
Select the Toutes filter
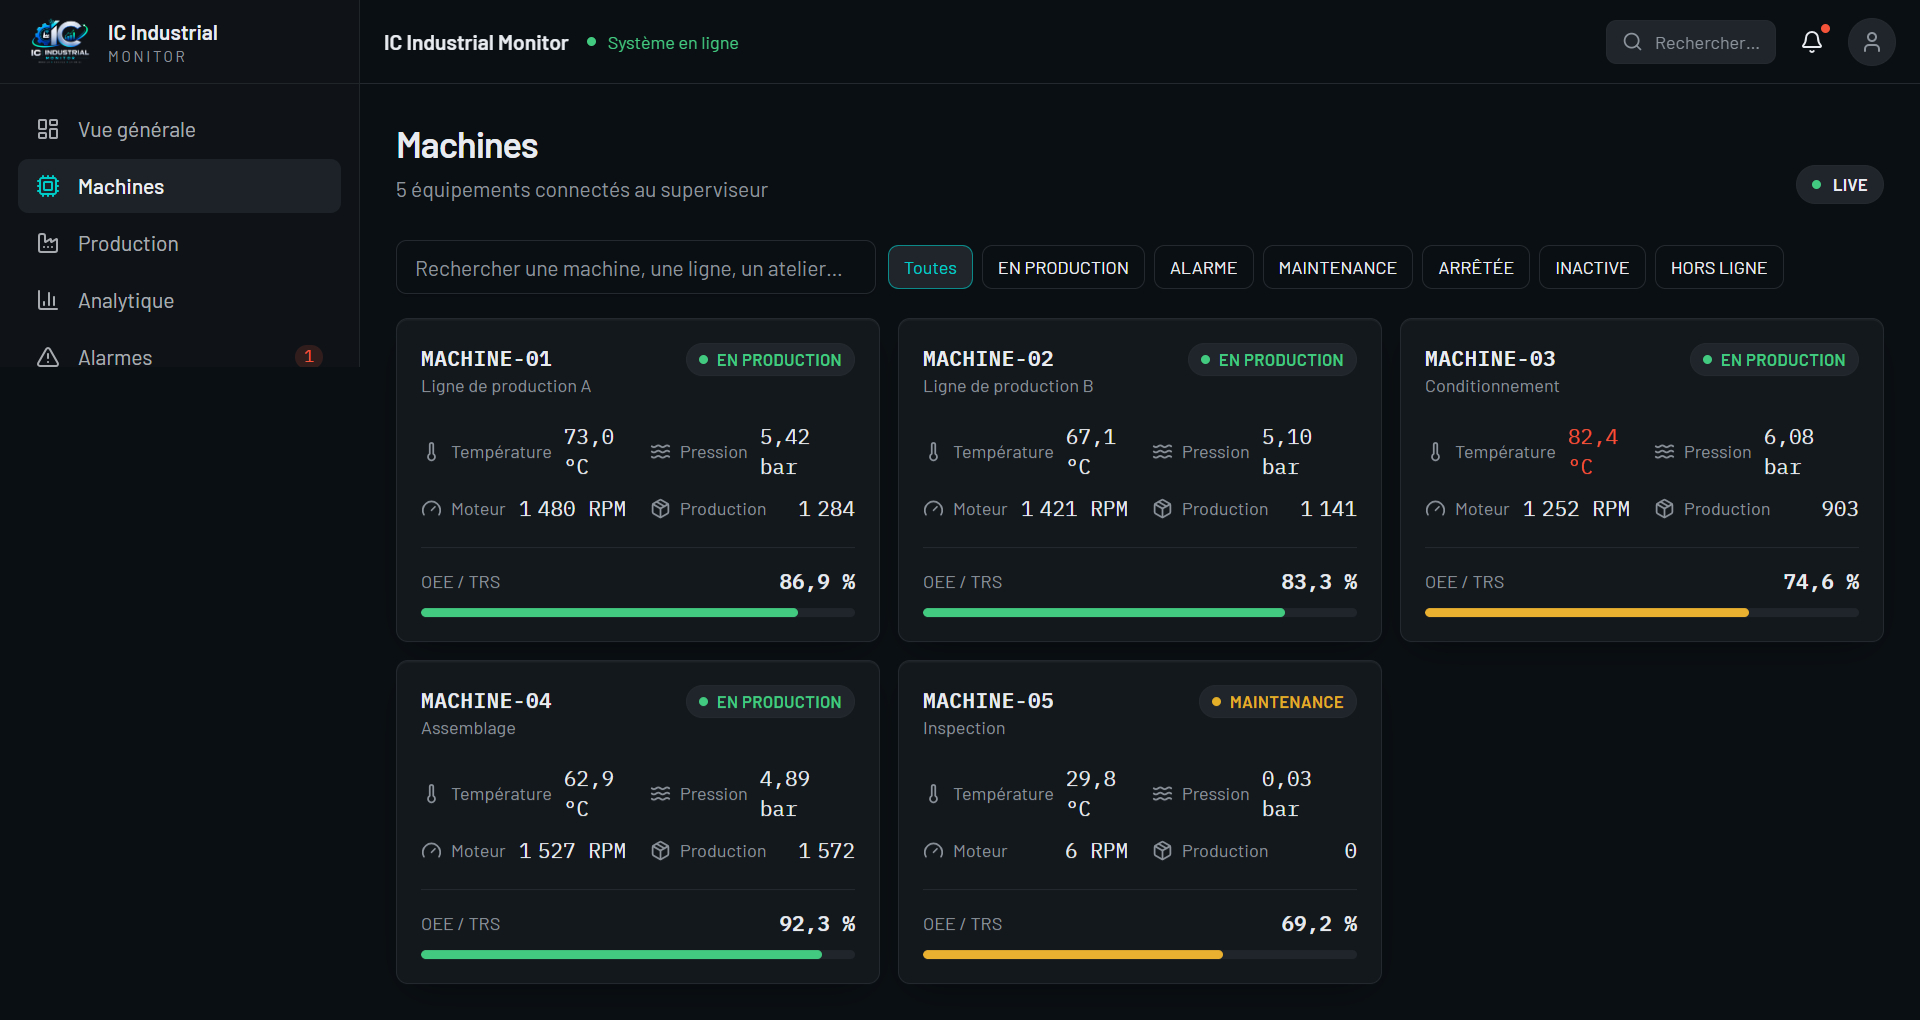coord(930,267)
